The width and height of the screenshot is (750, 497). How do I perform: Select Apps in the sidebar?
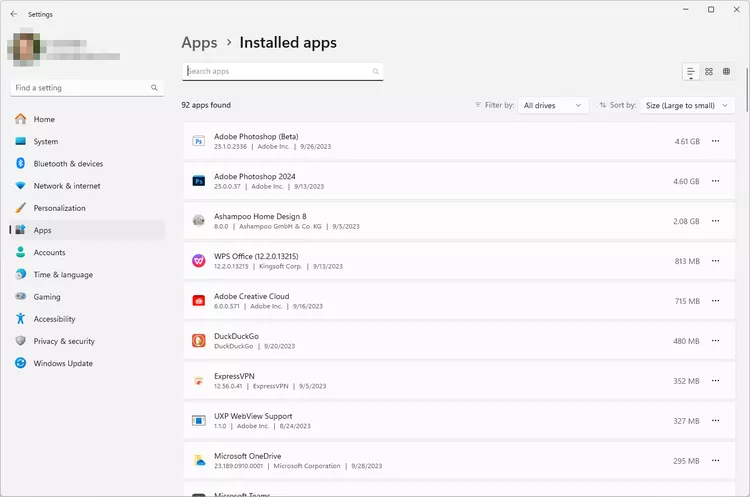87,230
